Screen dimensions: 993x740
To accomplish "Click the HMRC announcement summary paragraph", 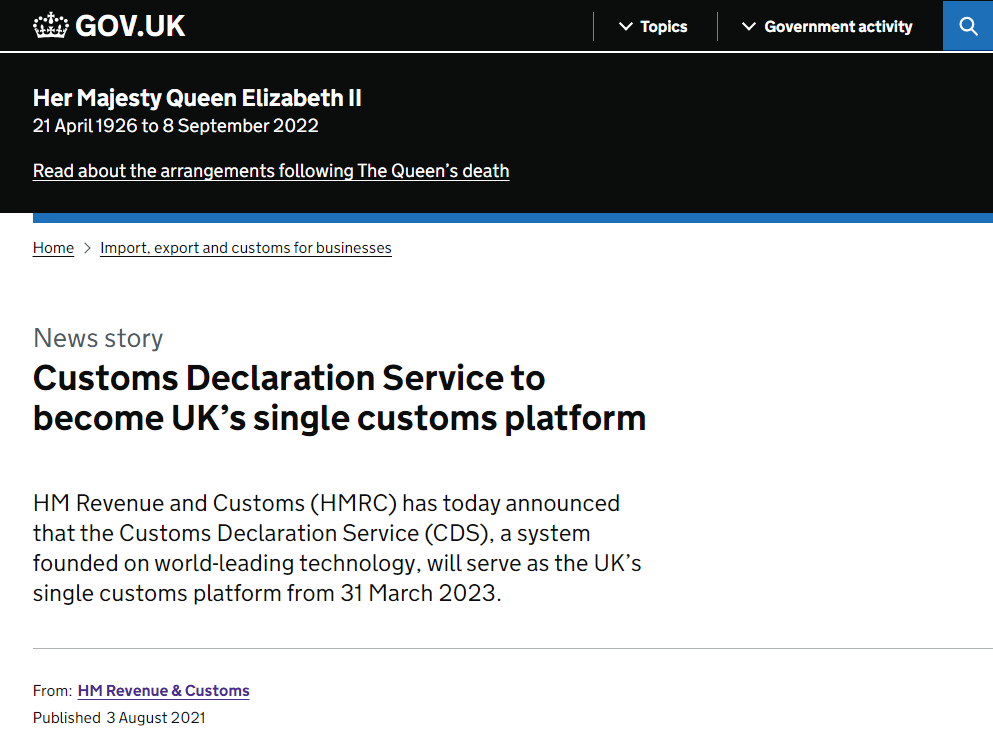I will coord(337,547).
